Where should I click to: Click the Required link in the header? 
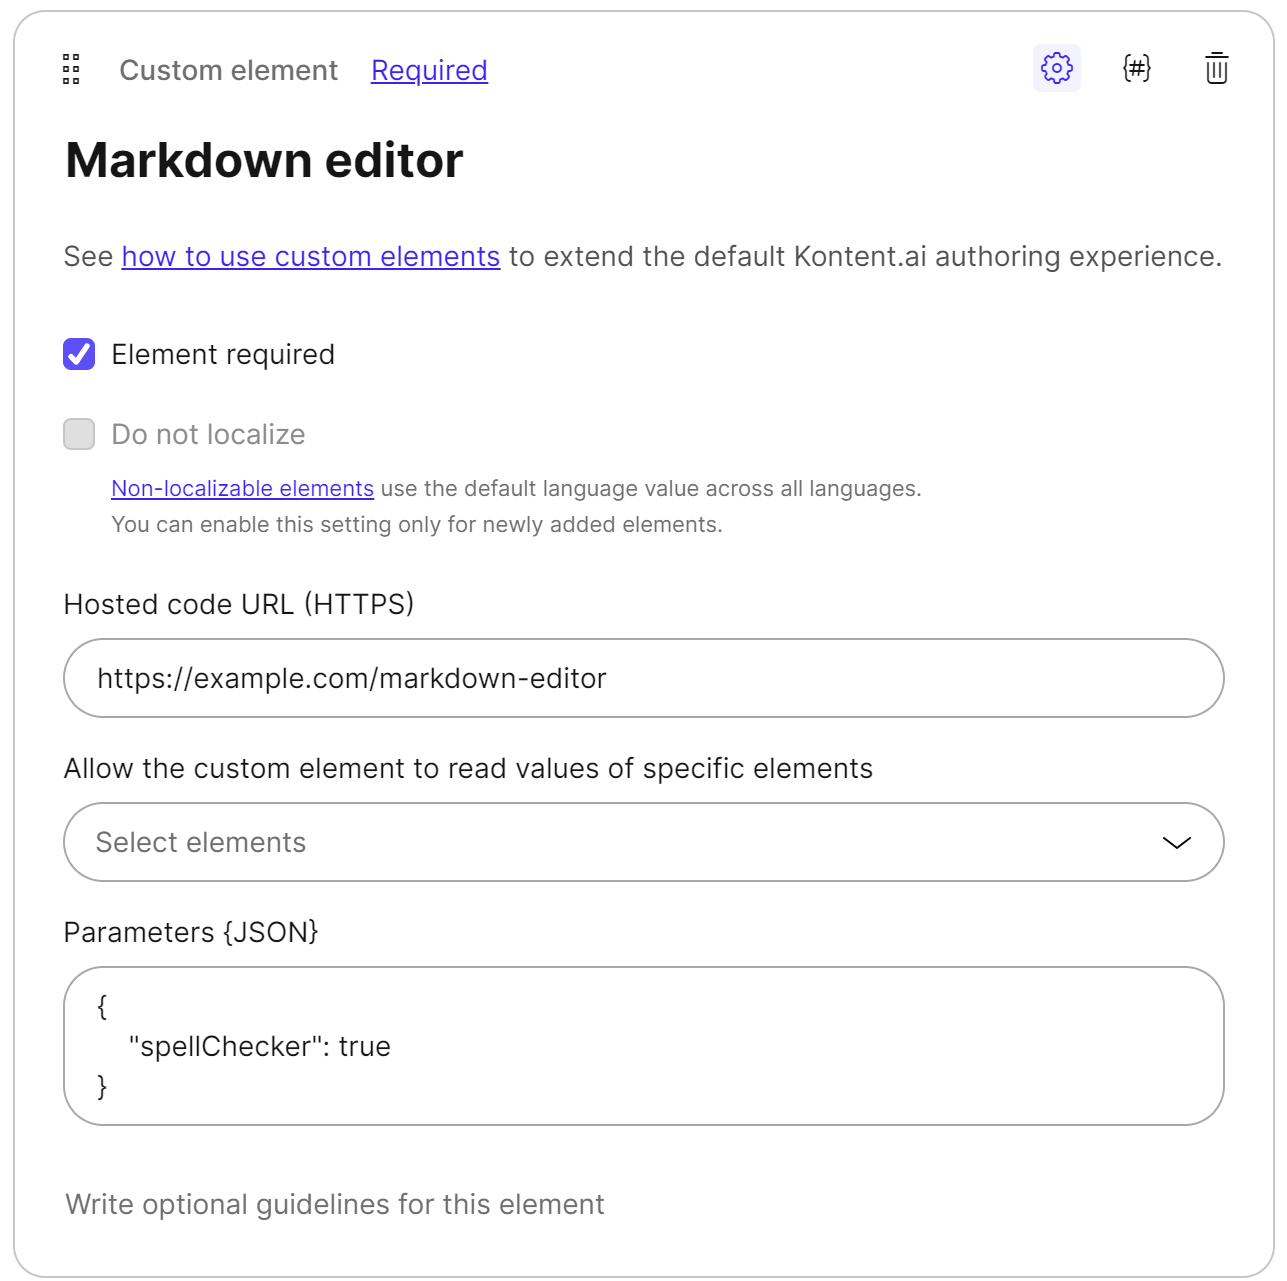pos(429,70)
